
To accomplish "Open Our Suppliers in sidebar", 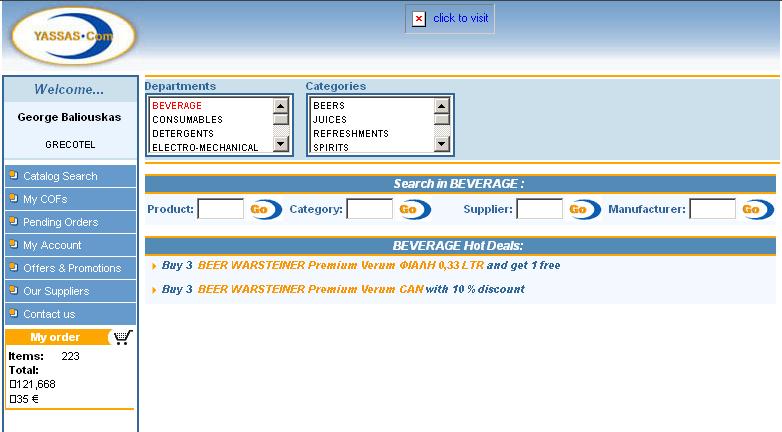I will (x=70, y=291).
